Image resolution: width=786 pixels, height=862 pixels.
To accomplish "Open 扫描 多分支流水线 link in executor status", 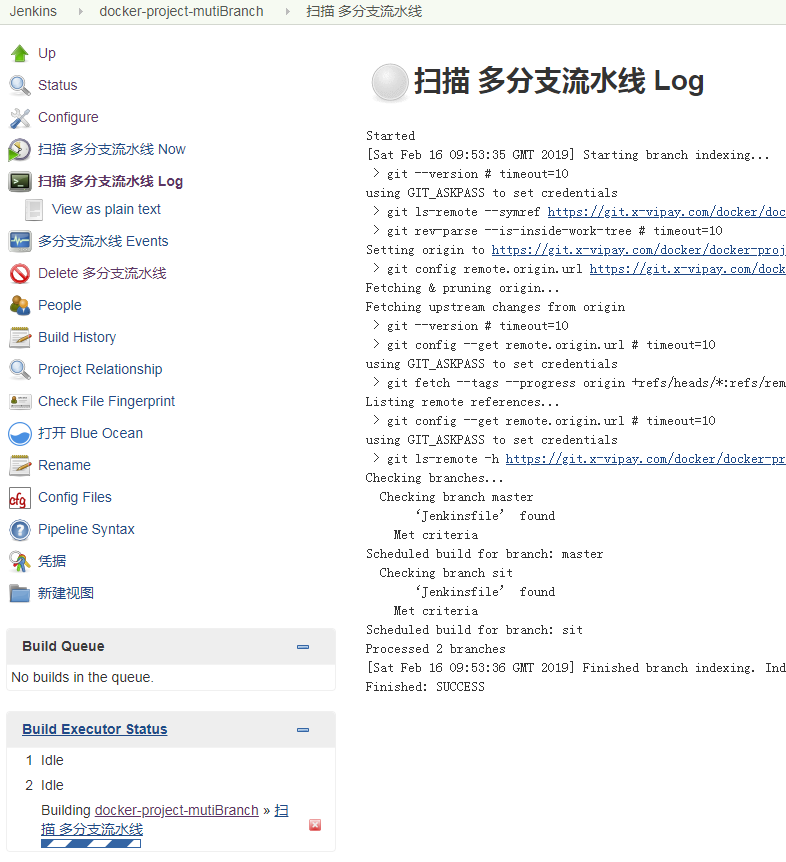I will (x=92, y=829).
